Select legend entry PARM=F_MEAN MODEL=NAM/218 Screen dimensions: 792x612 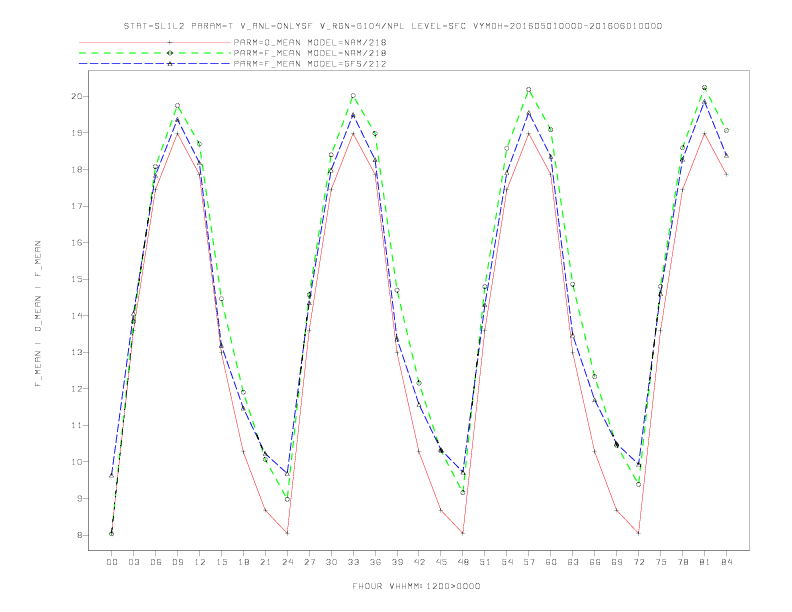310,53
